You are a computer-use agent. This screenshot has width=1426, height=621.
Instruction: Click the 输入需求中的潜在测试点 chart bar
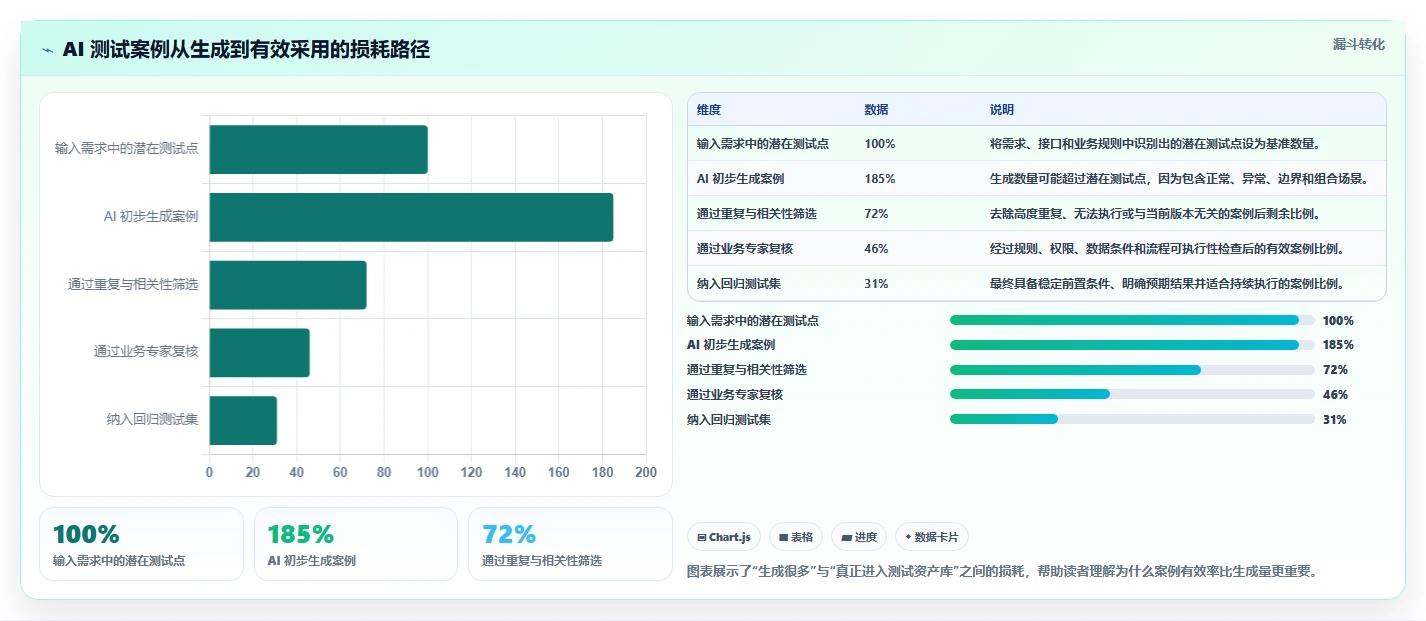(319, 150)
